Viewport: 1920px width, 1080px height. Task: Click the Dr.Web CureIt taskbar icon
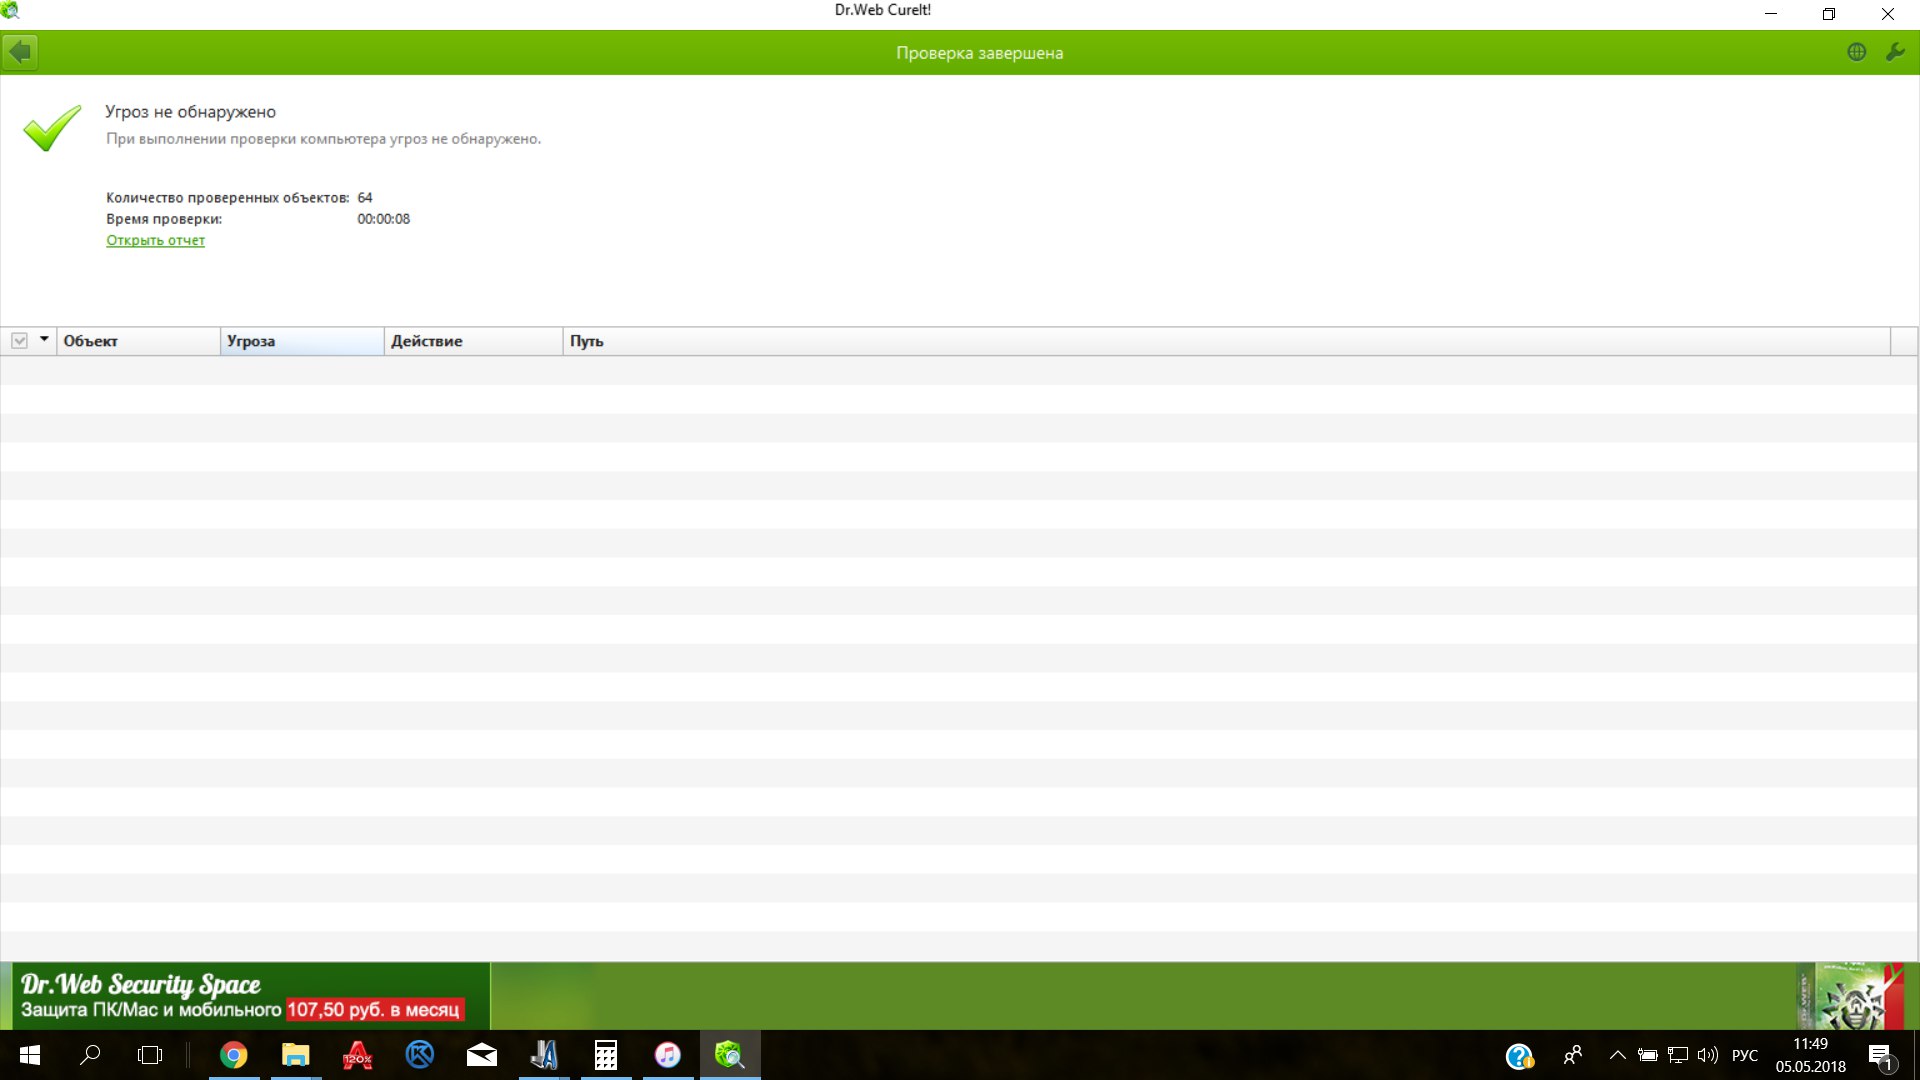tap(729, 1055)
